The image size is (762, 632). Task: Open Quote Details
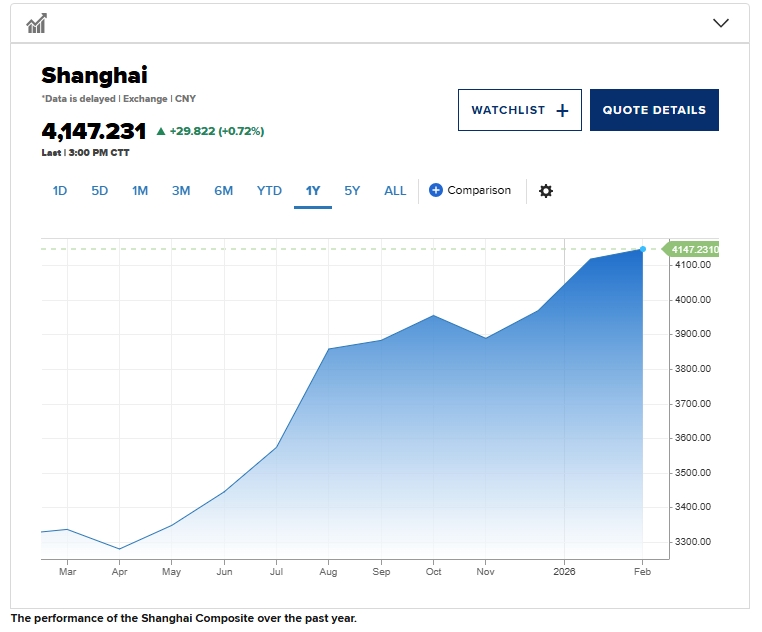(x=654, y=110)
